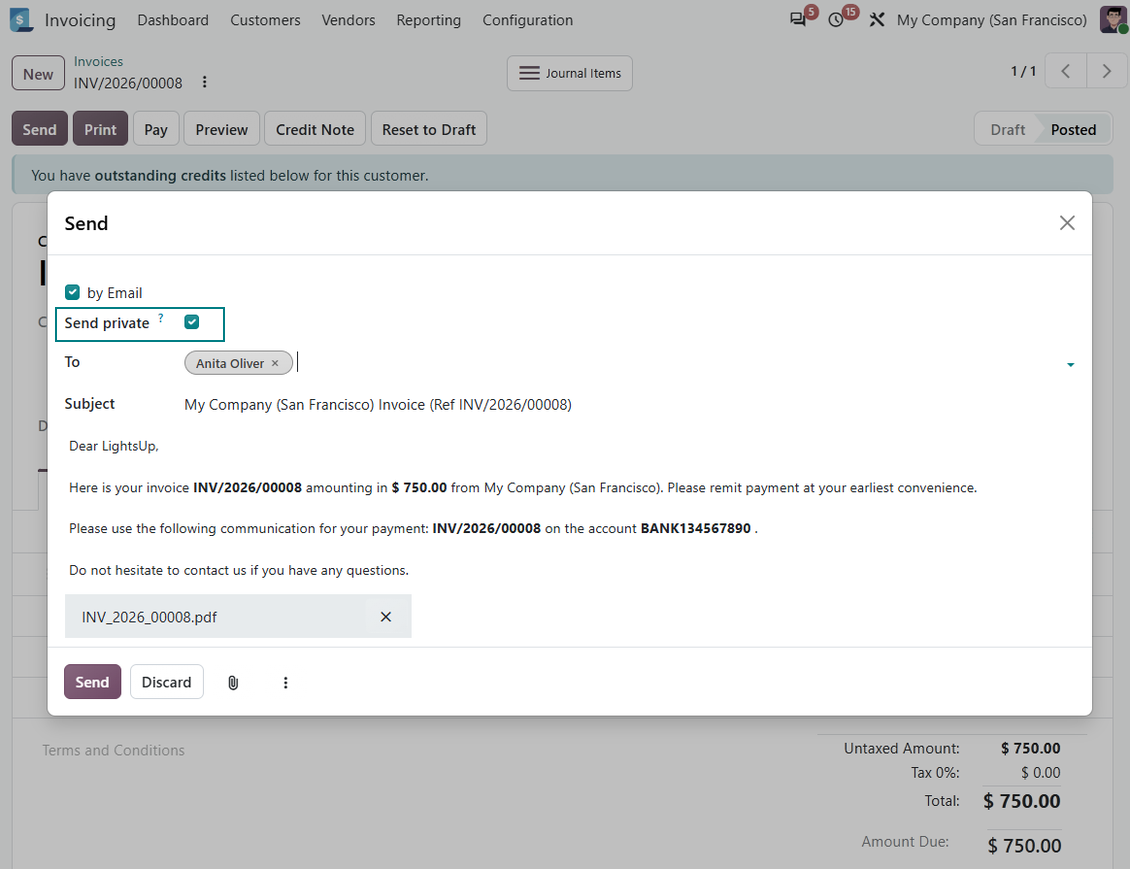Viewport: 1130px width, 869px height.
Task: Click the Discard button
Action: 166,682
